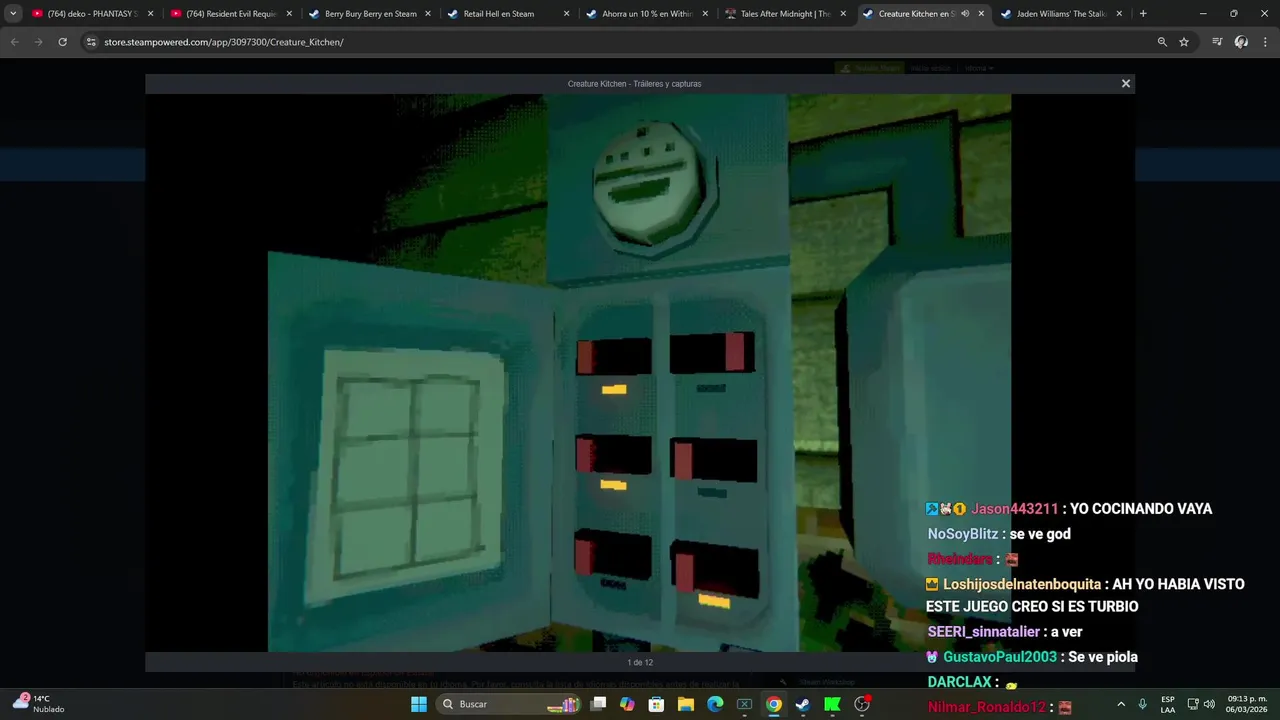Open the OBS icon with red notification badge
Screen dimensions: 1280x720
(862, 704)
